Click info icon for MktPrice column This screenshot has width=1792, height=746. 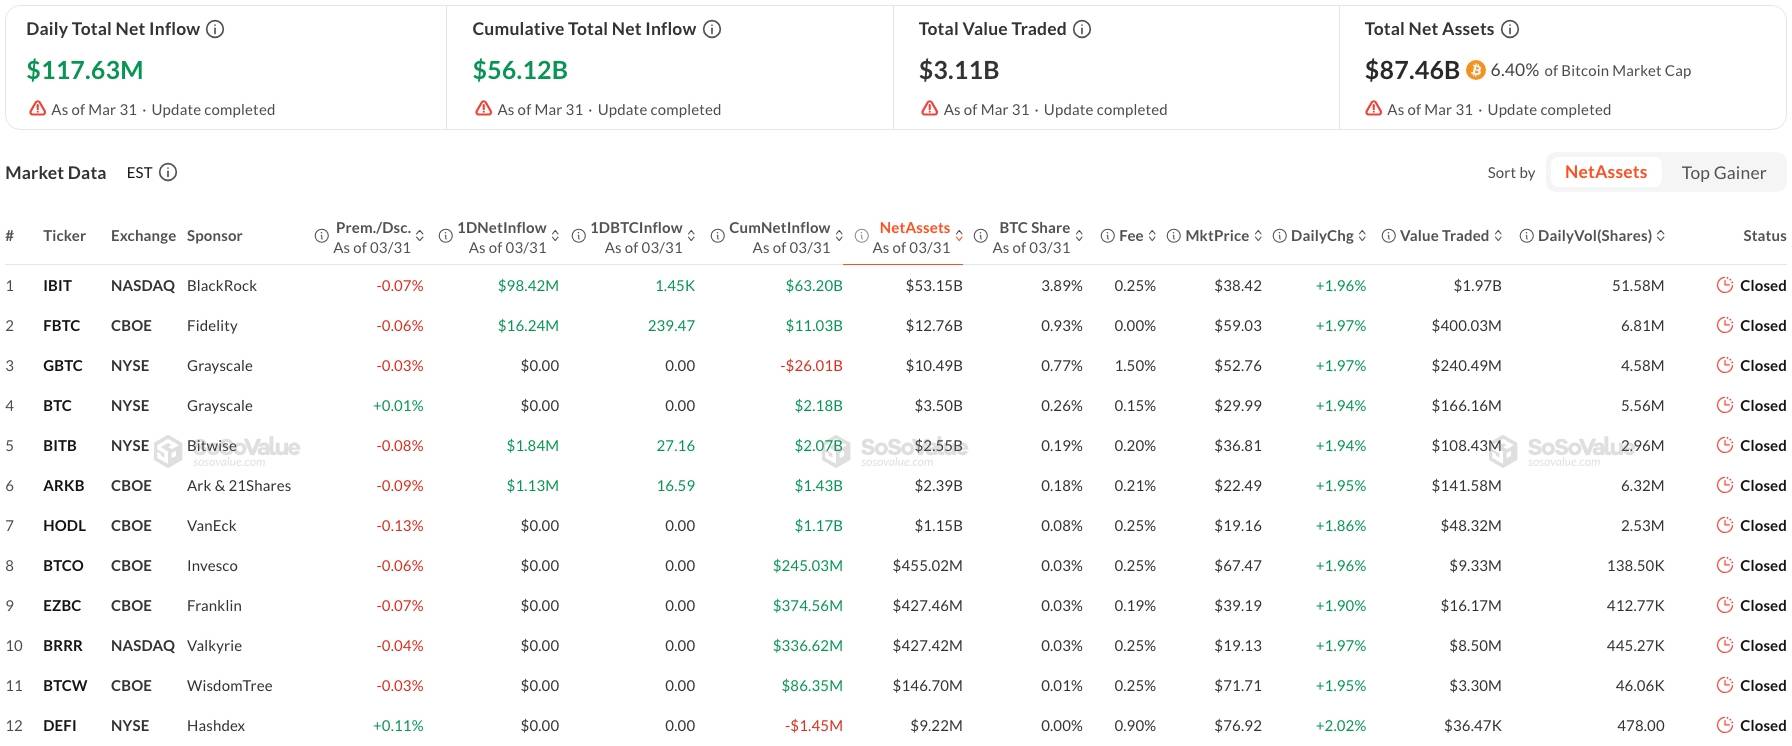[1173, 236]
